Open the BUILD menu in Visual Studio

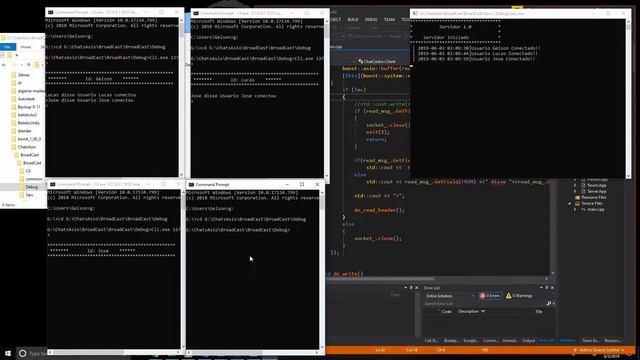coord(353,20)
